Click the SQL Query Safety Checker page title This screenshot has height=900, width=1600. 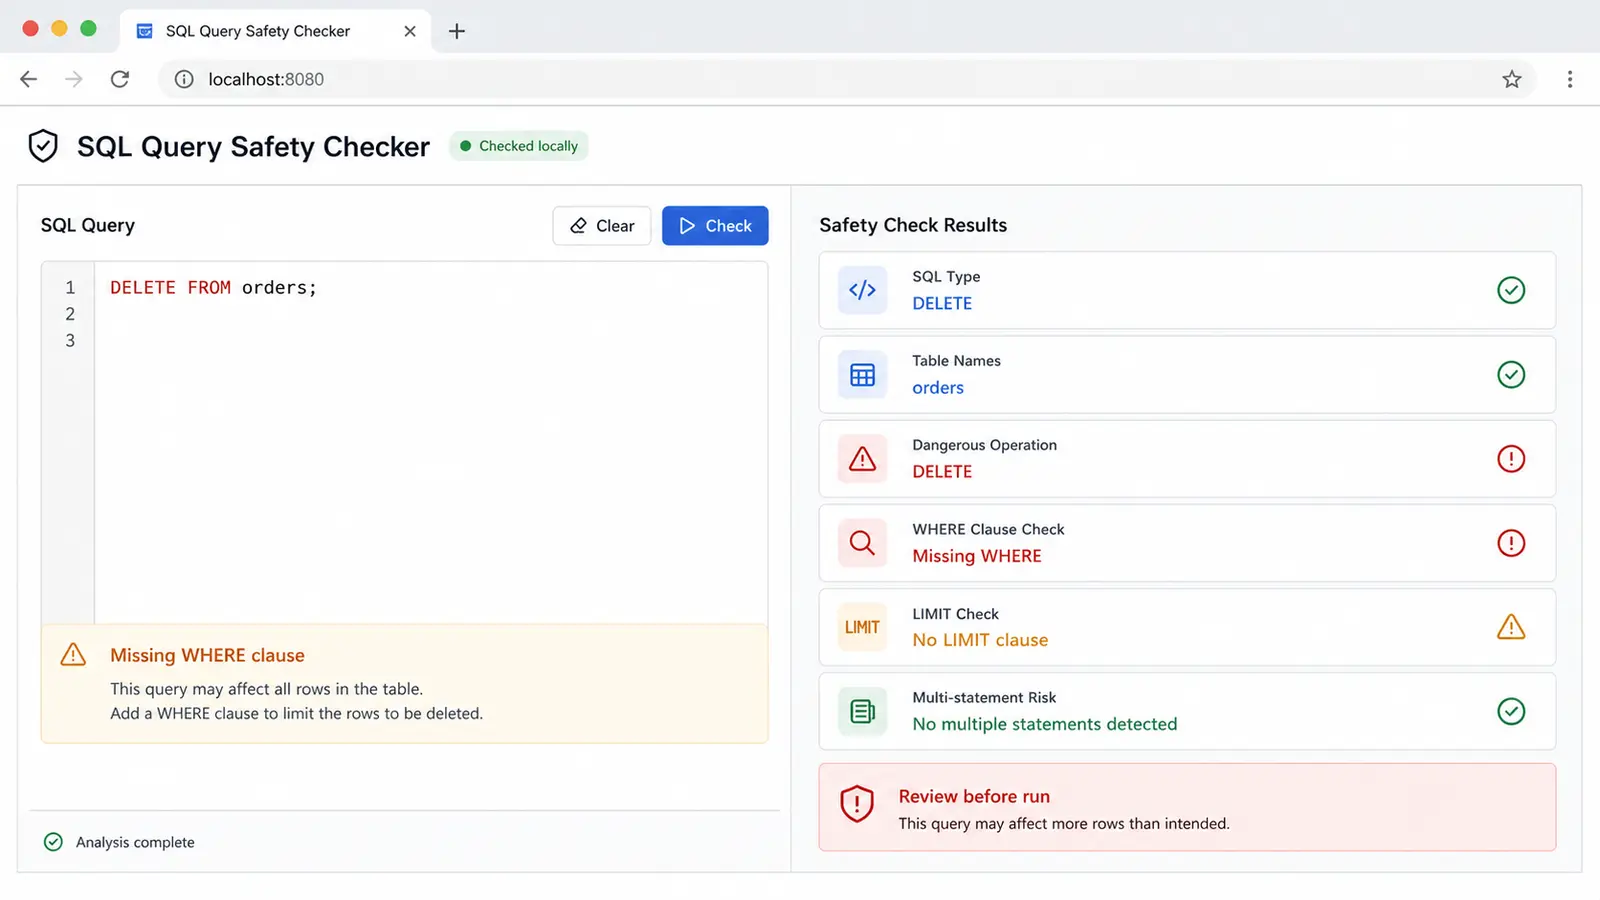click(254, 146)
